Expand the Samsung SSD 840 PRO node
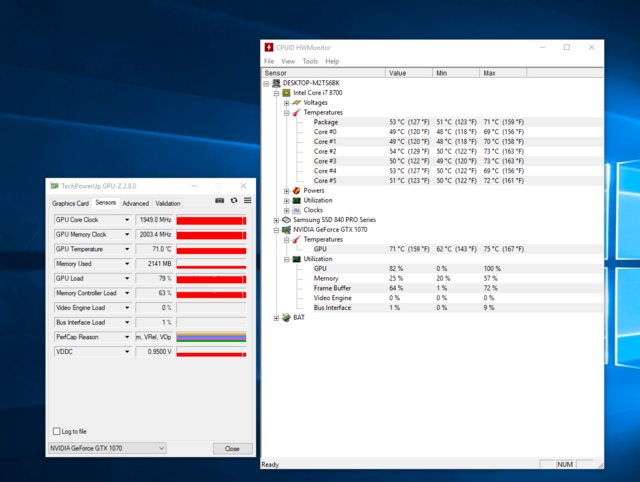 tap(276, 220)
